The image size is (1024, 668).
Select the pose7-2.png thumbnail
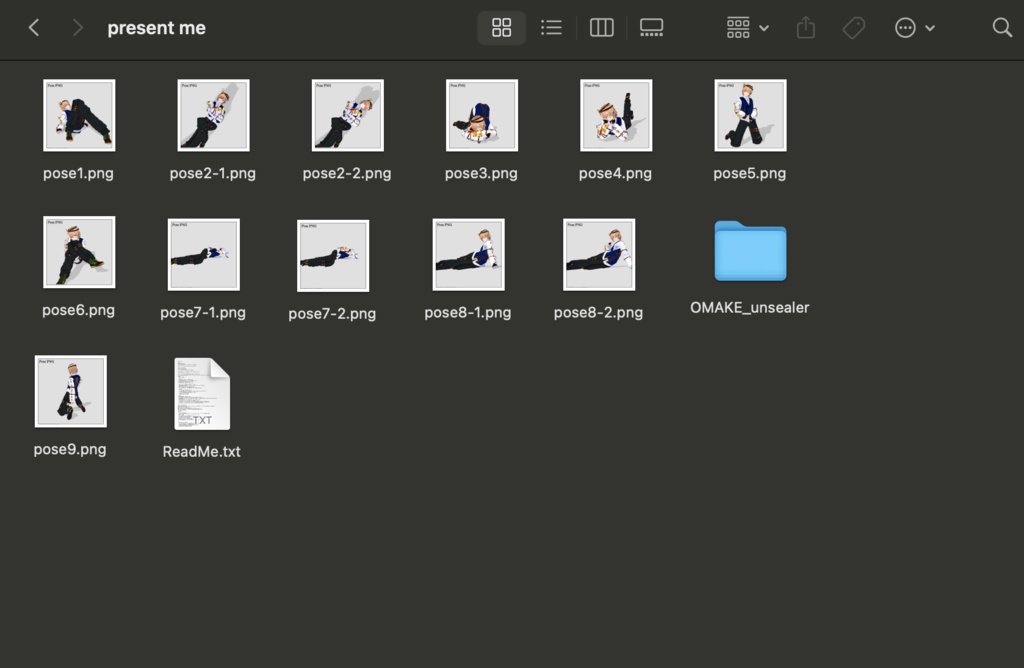[333, 256]
